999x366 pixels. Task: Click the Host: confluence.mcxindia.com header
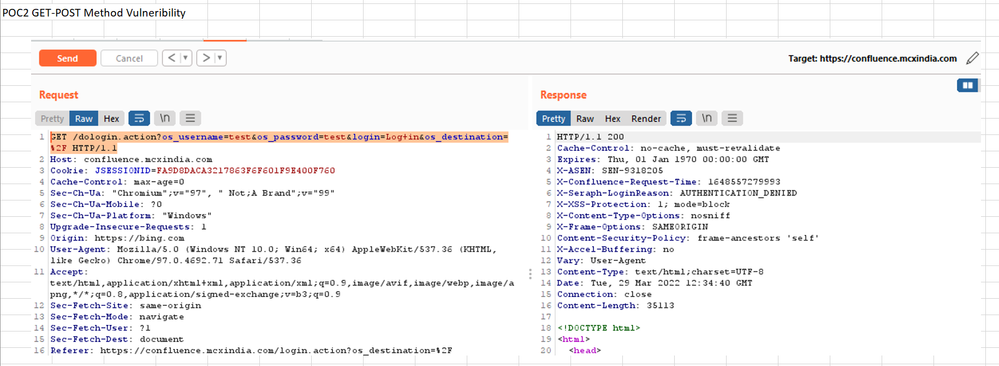coord(131,159)
